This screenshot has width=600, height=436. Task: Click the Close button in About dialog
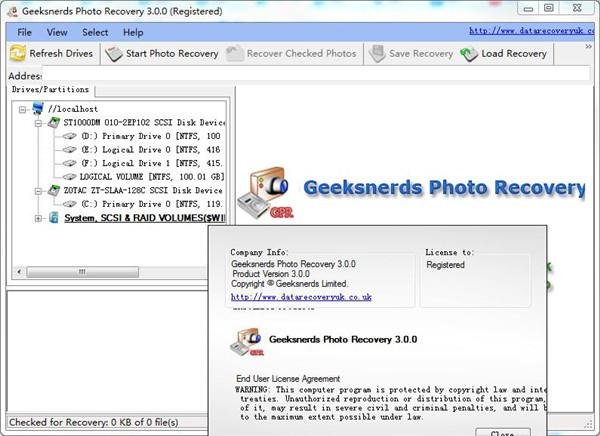[x=503, y=433]
